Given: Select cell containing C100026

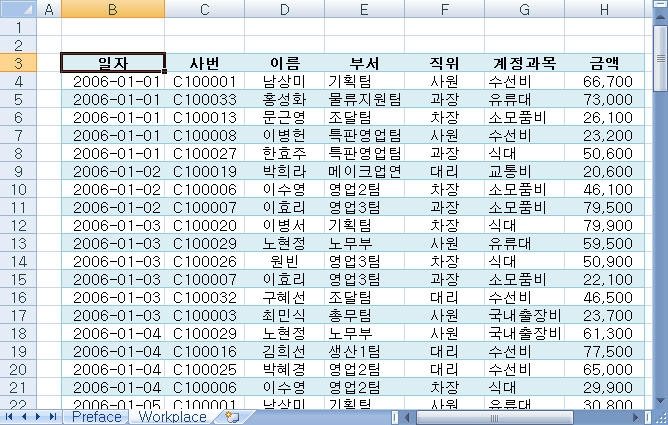Looking at the screenshot, I should click(204, 261).
